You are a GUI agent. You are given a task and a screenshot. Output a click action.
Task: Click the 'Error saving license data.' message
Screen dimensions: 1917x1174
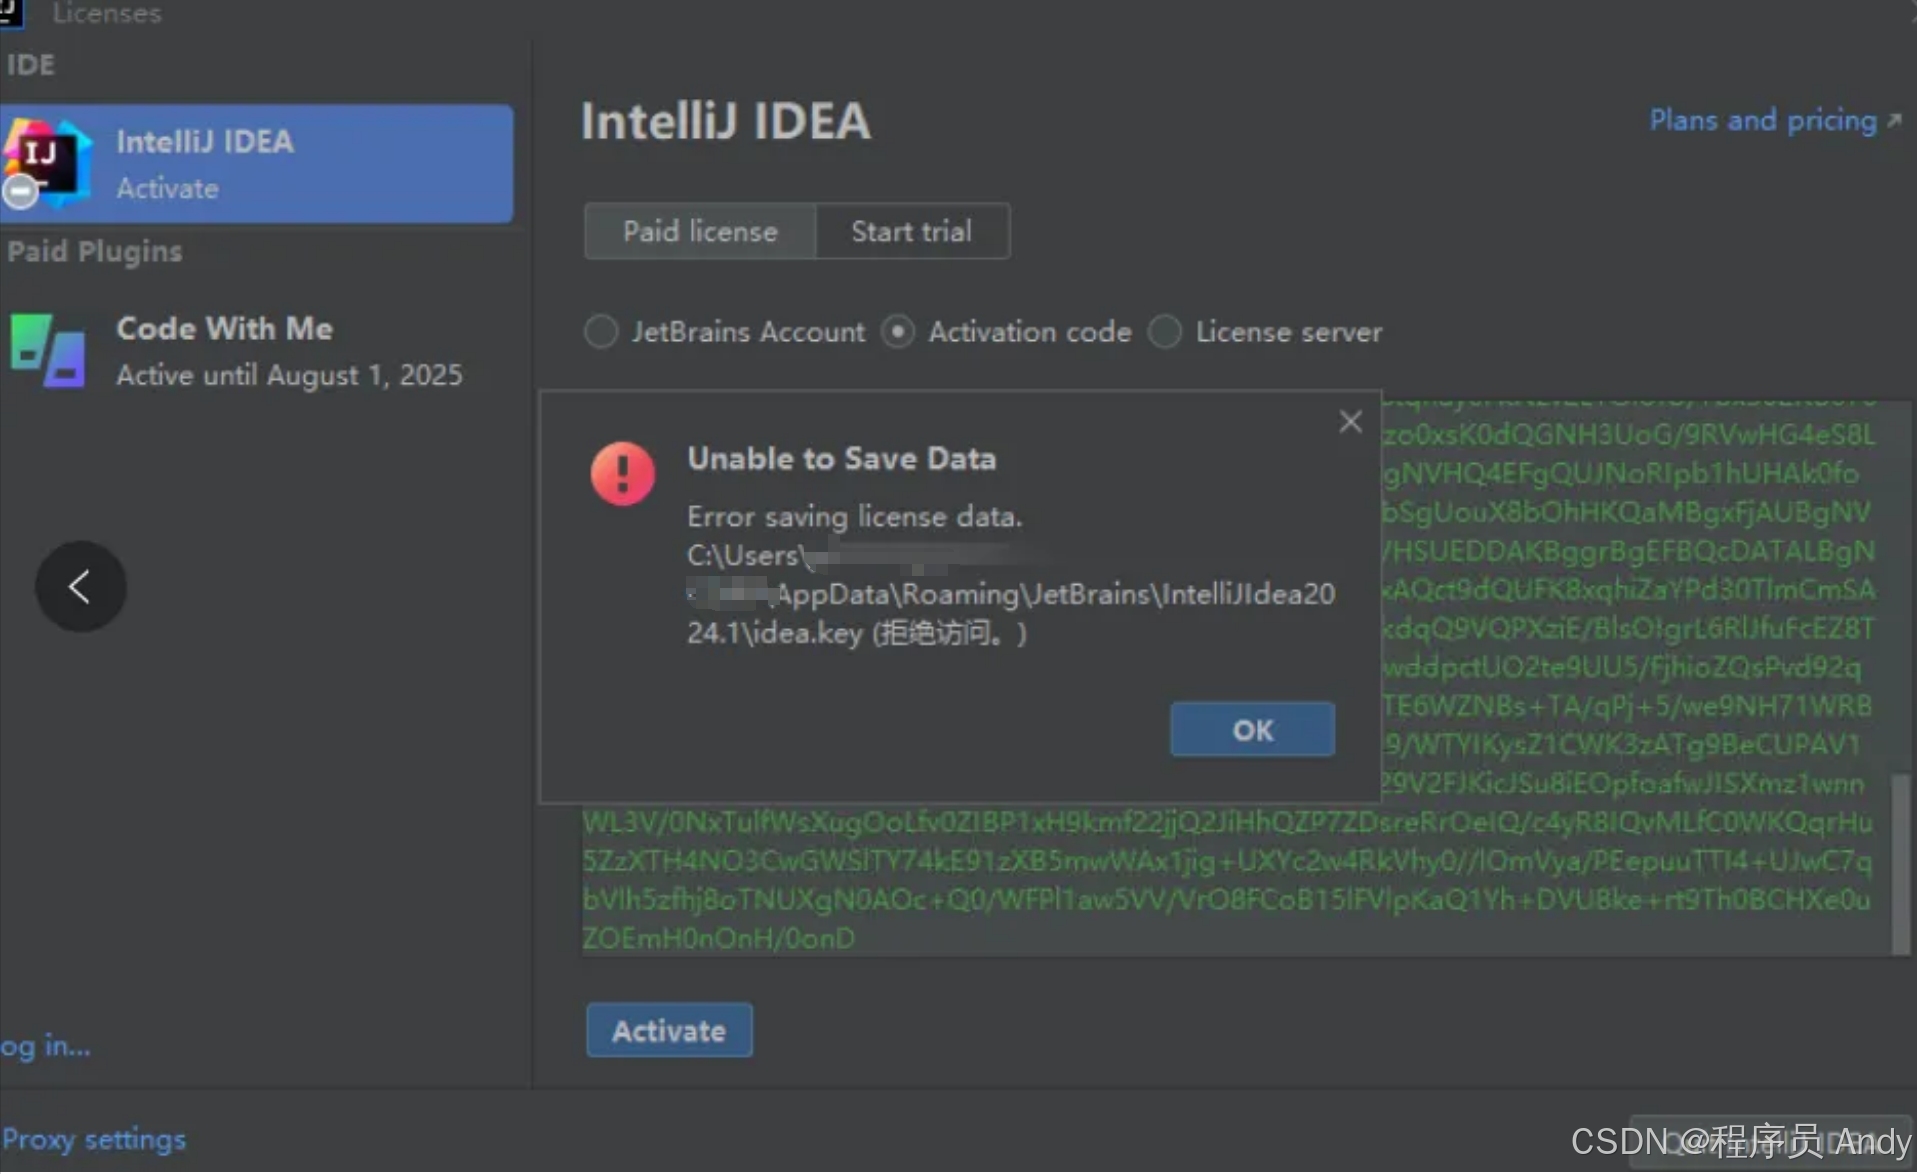(x=854, y=517)
